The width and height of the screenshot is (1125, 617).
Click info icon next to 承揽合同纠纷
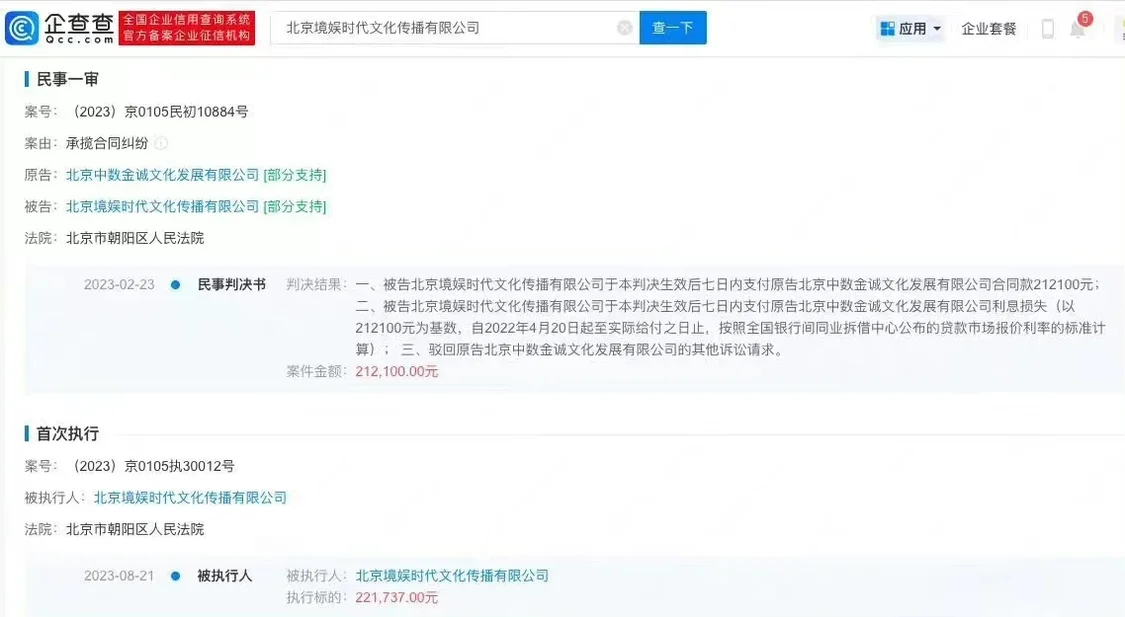161,143
